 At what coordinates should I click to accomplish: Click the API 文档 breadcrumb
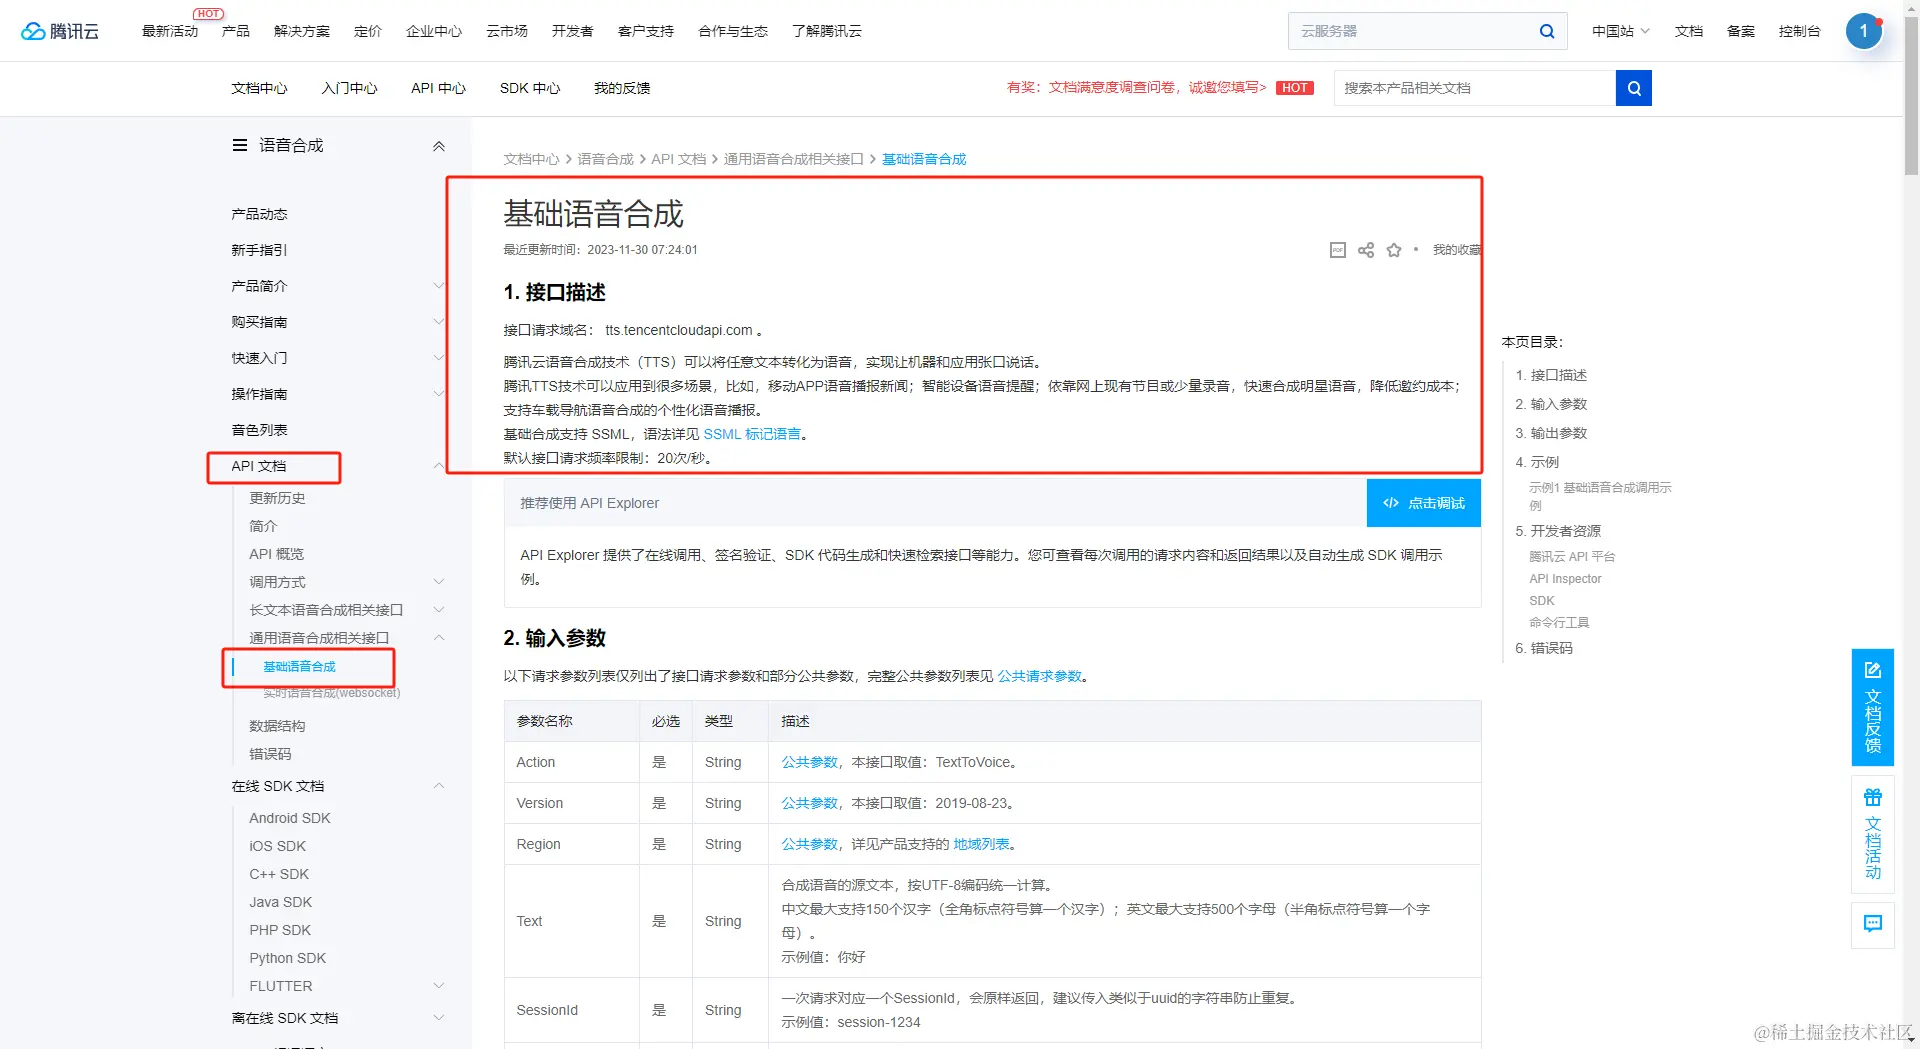pos(678,159)
